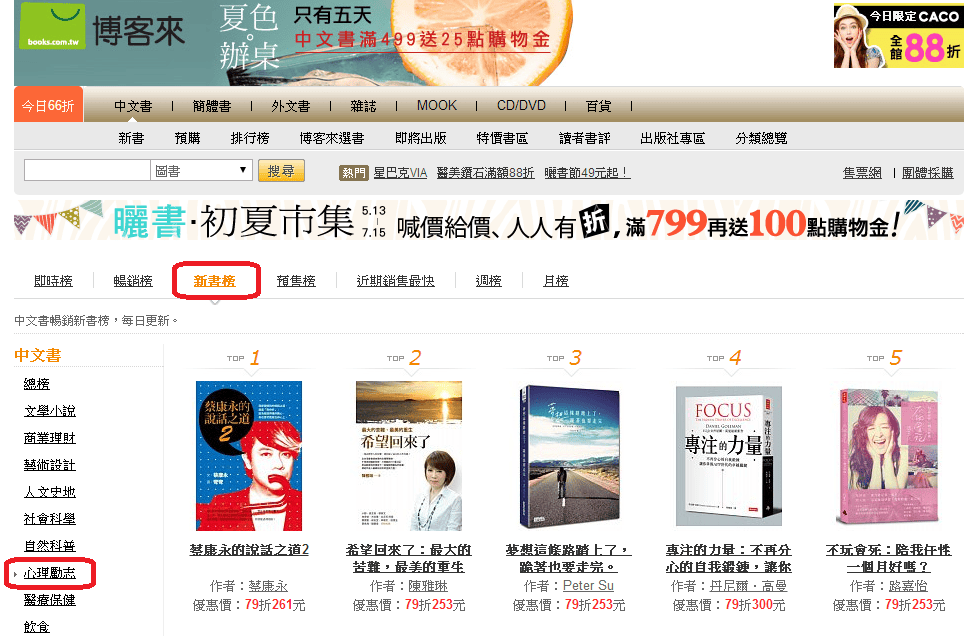Click the books.com.tw green logo
Image resolution: width=974 pixels, height=636 pixels.
(x=53, y=27)
